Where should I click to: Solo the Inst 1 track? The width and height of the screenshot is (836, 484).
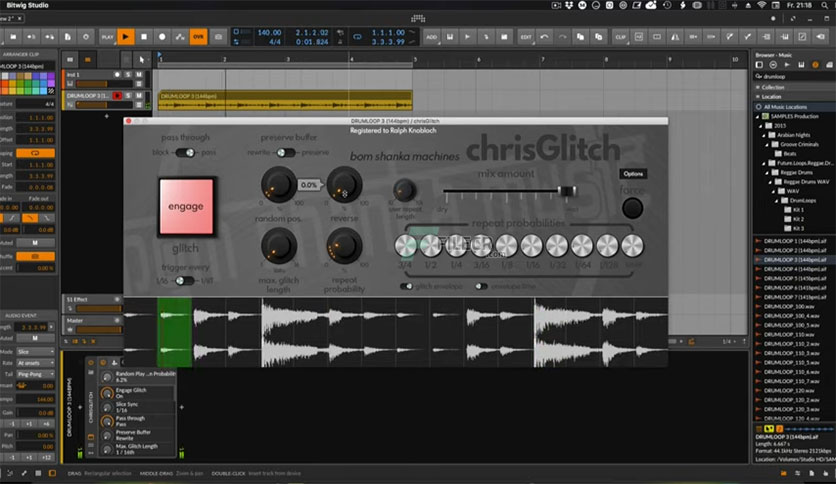tap(128, 75)
